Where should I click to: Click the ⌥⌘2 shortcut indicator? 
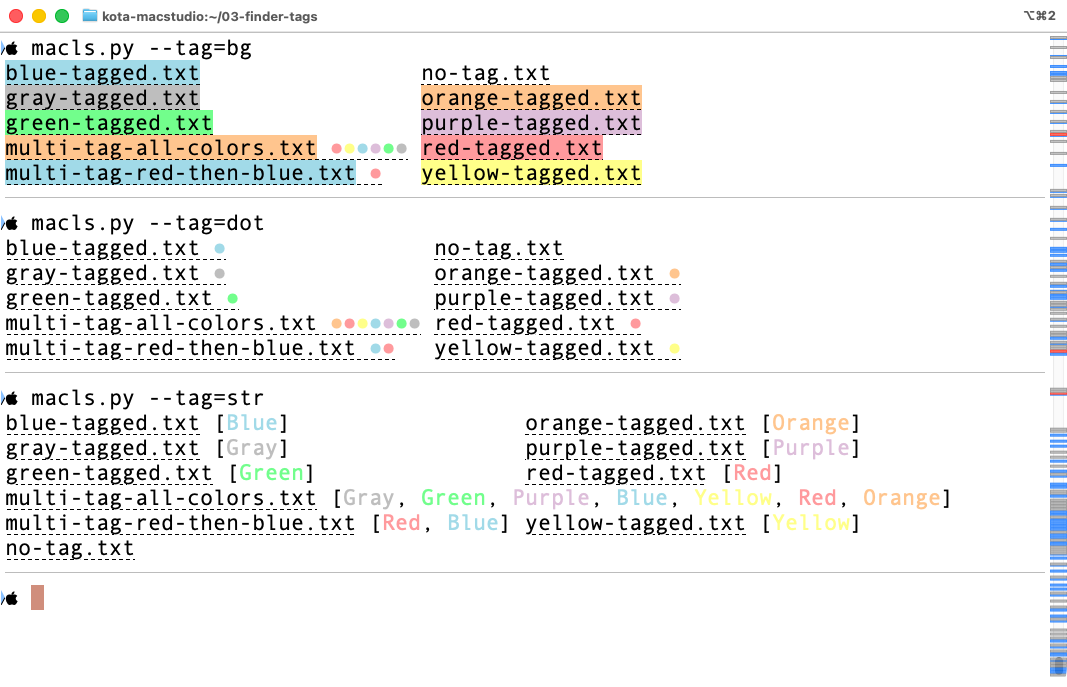tap(1039, 16)
